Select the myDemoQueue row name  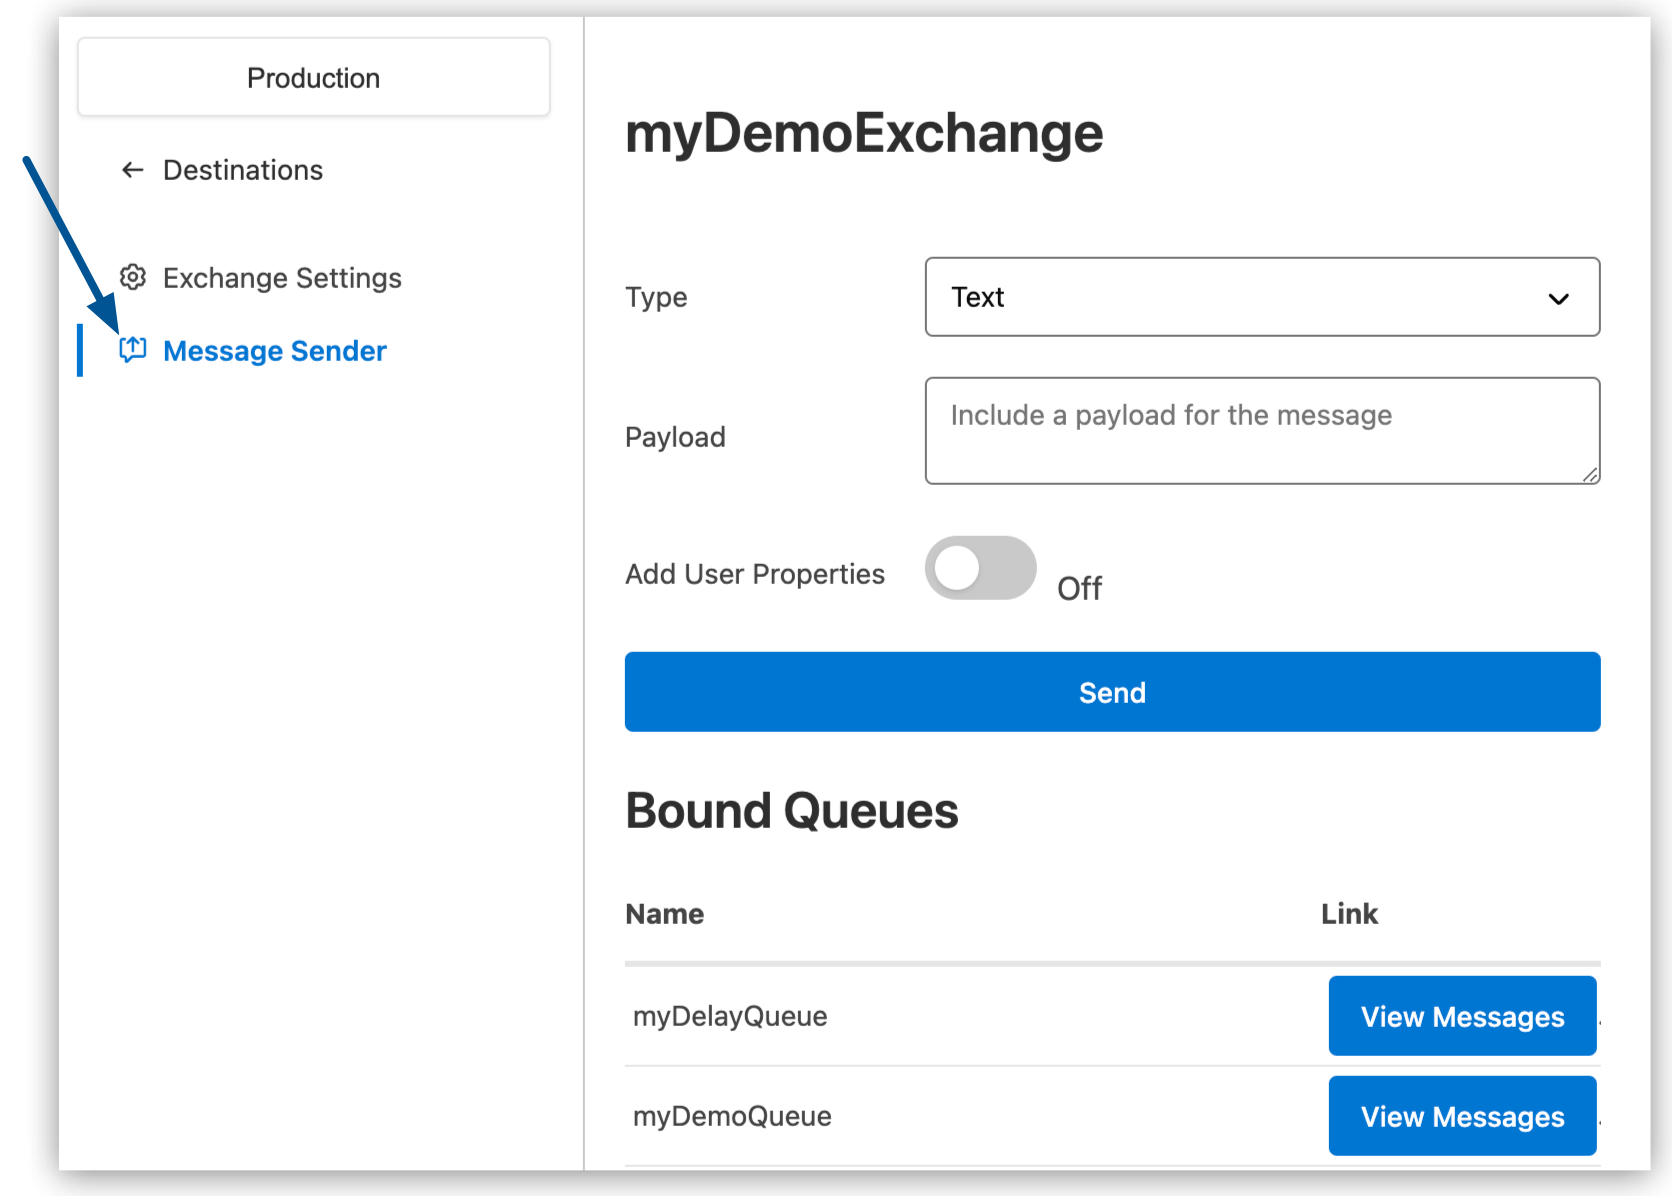pyautogui.click(x=732, y=1115)
